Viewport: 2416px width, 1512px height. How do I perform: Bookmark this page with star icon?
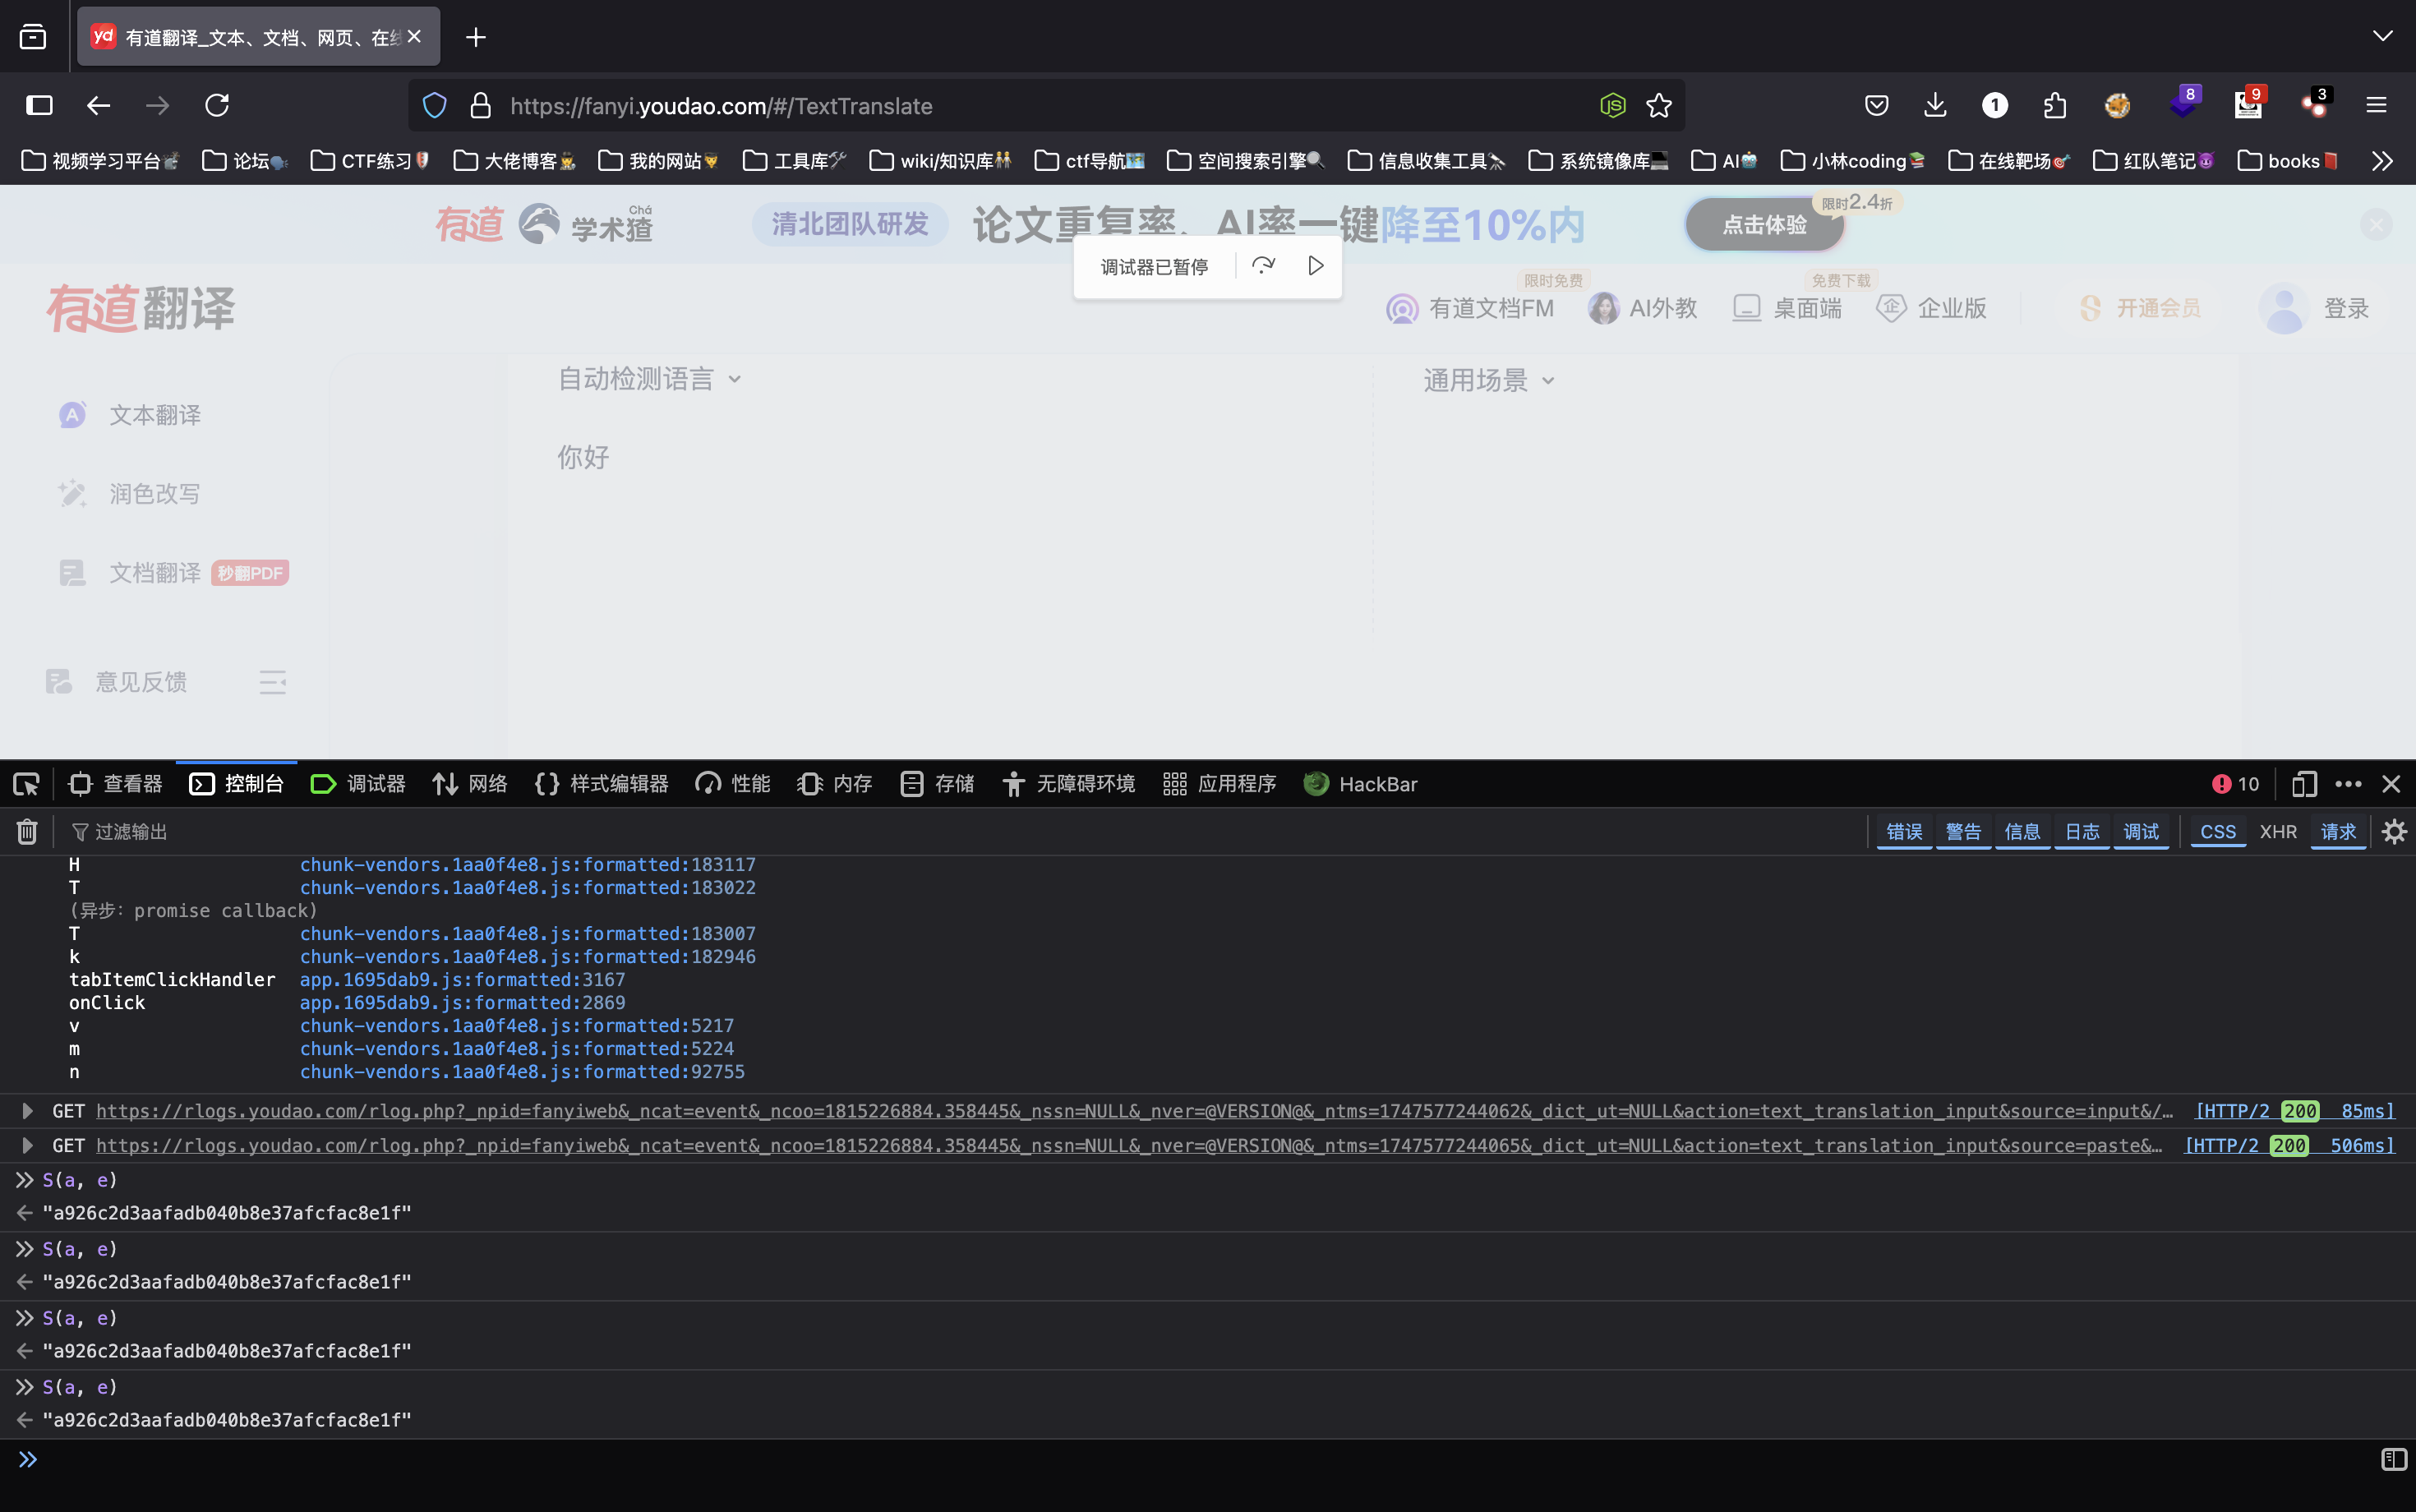coord(1659,106)
